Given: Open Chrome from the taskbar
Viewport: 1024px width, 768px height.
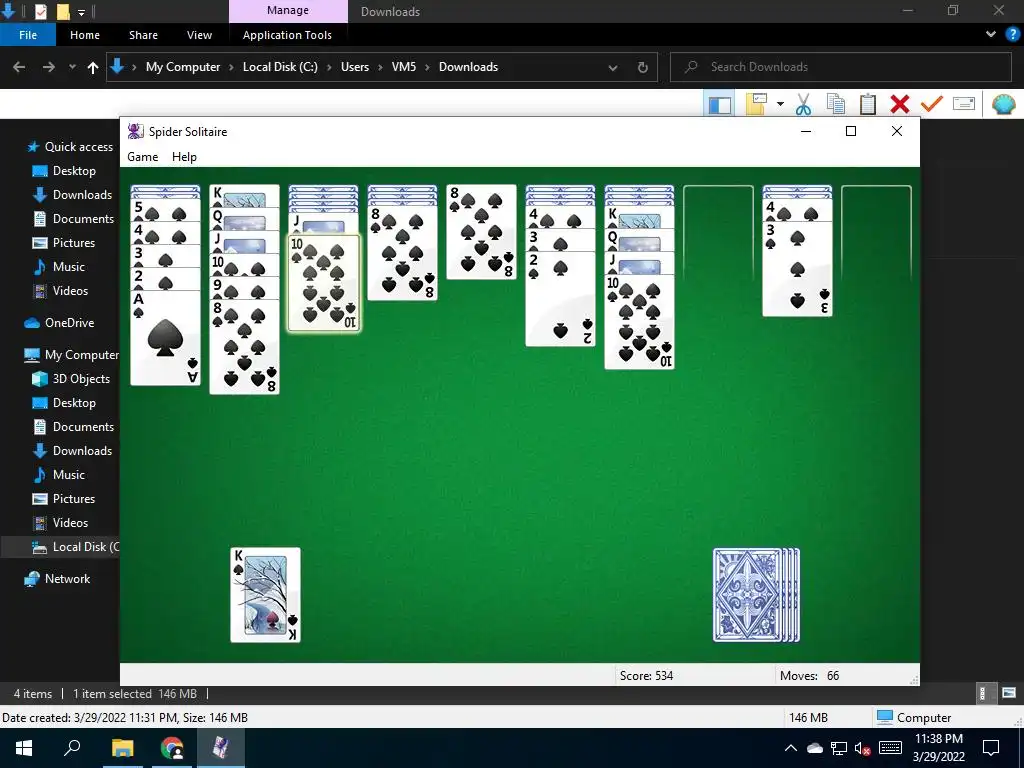Looking at the screenshot, I should [x=172, y=748].
